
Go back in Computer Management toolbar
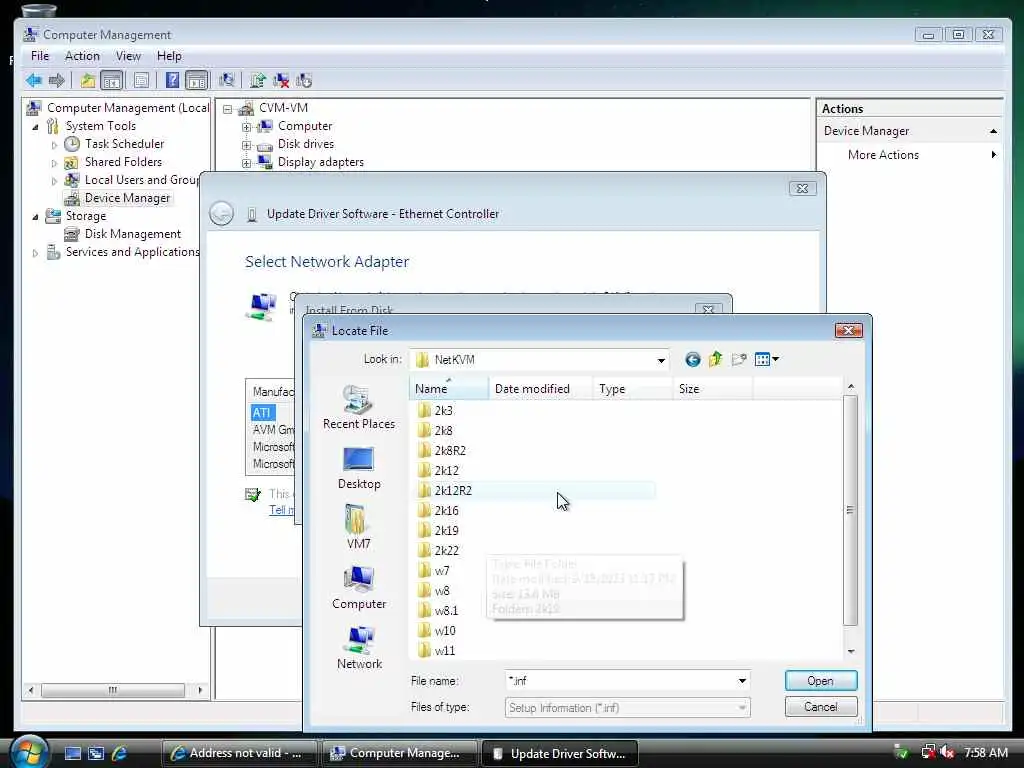(x=34, y=80)
